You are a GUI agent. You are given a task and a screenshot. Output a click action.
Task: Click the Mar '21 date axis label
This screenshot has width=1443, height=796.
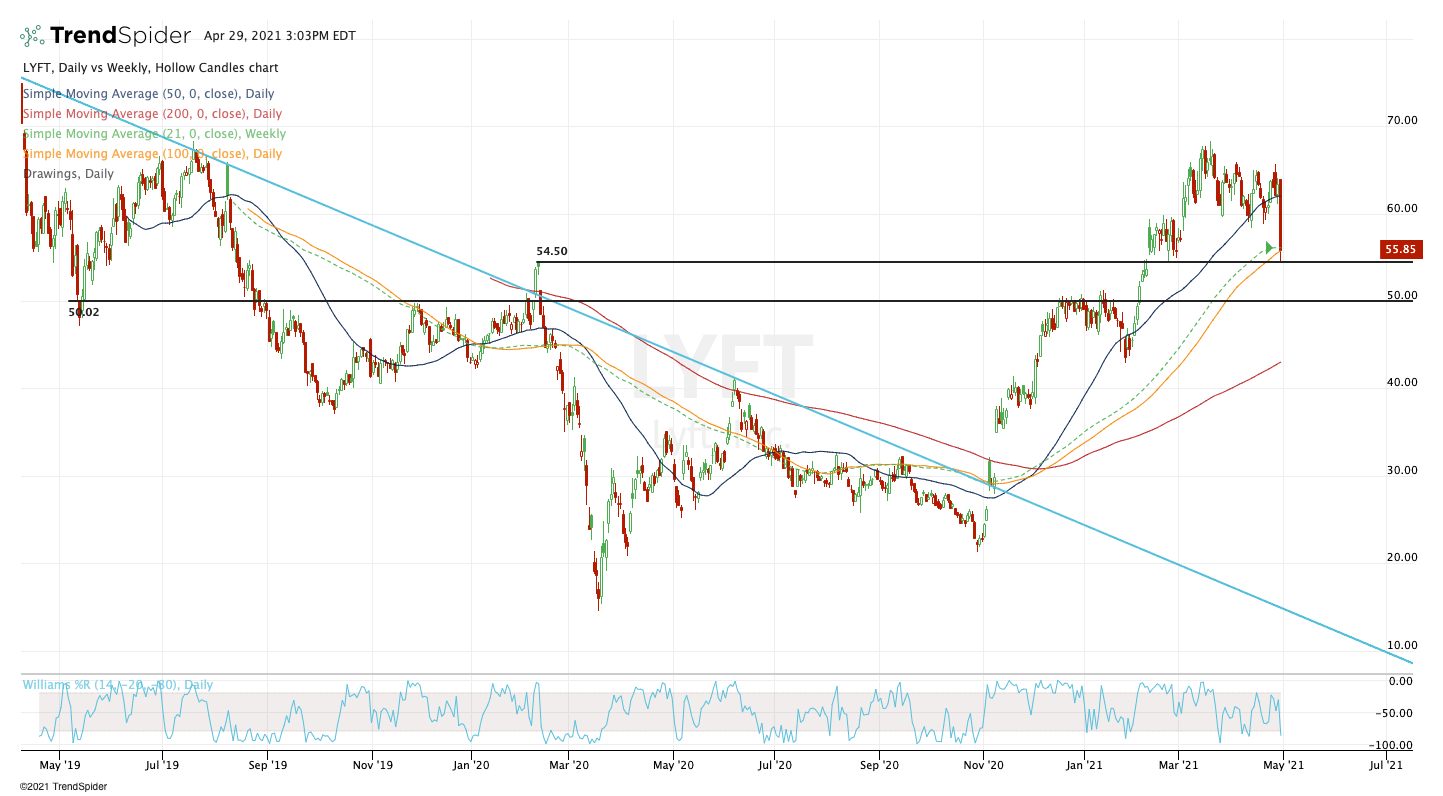(1179, 767)
